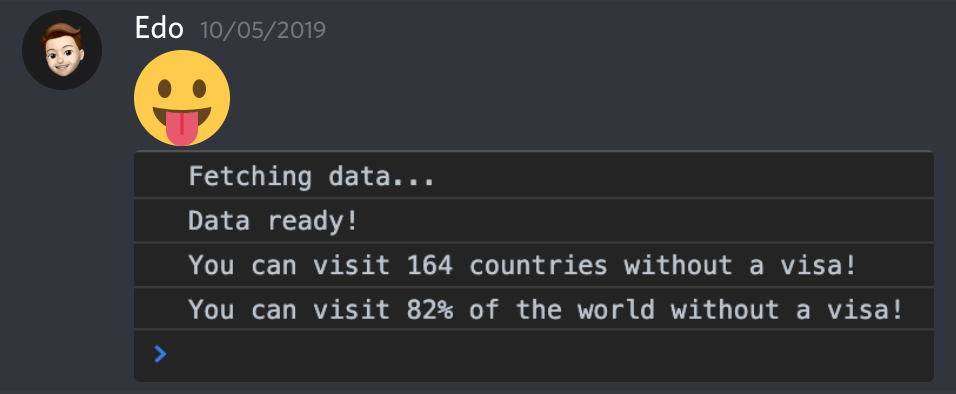Open Edo's profile avatar

(x=62, y=50)
